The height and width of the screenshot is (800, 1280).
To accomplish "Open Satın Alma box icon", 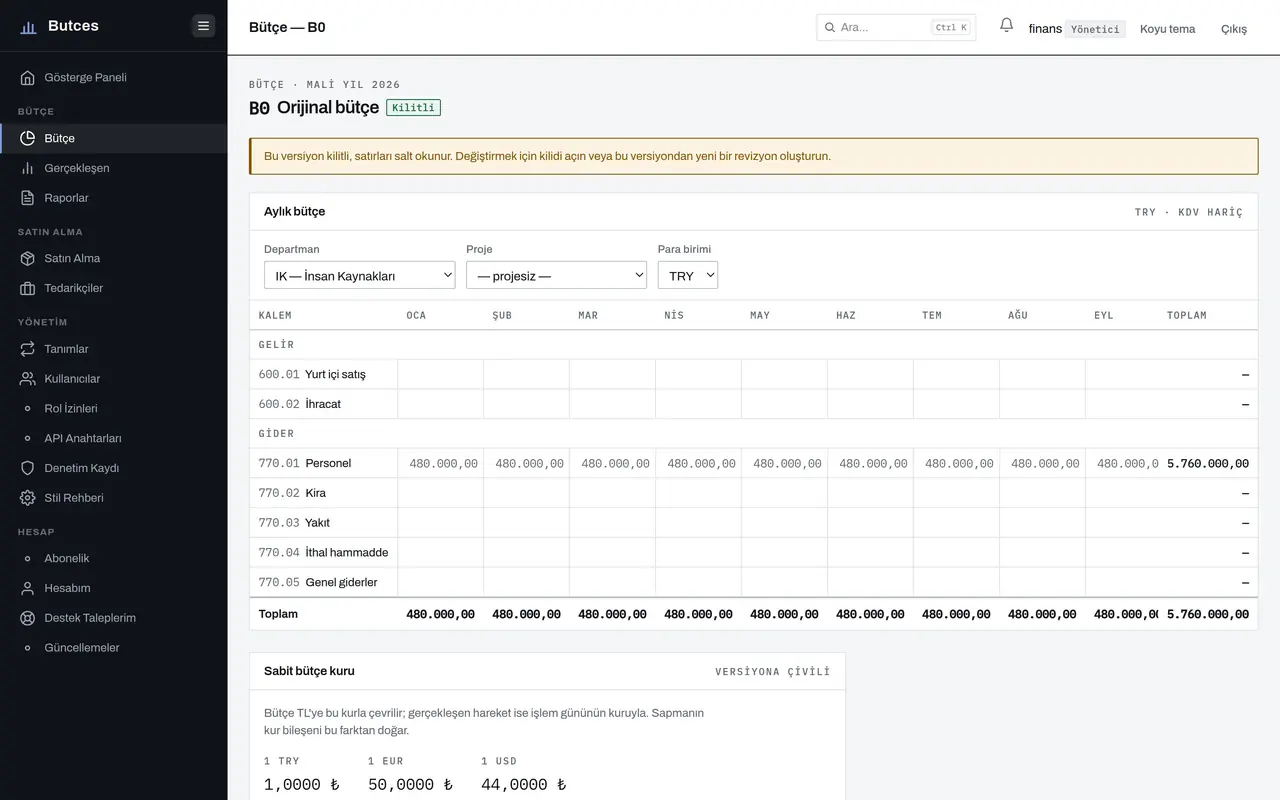I will click(x=27, y=258).
